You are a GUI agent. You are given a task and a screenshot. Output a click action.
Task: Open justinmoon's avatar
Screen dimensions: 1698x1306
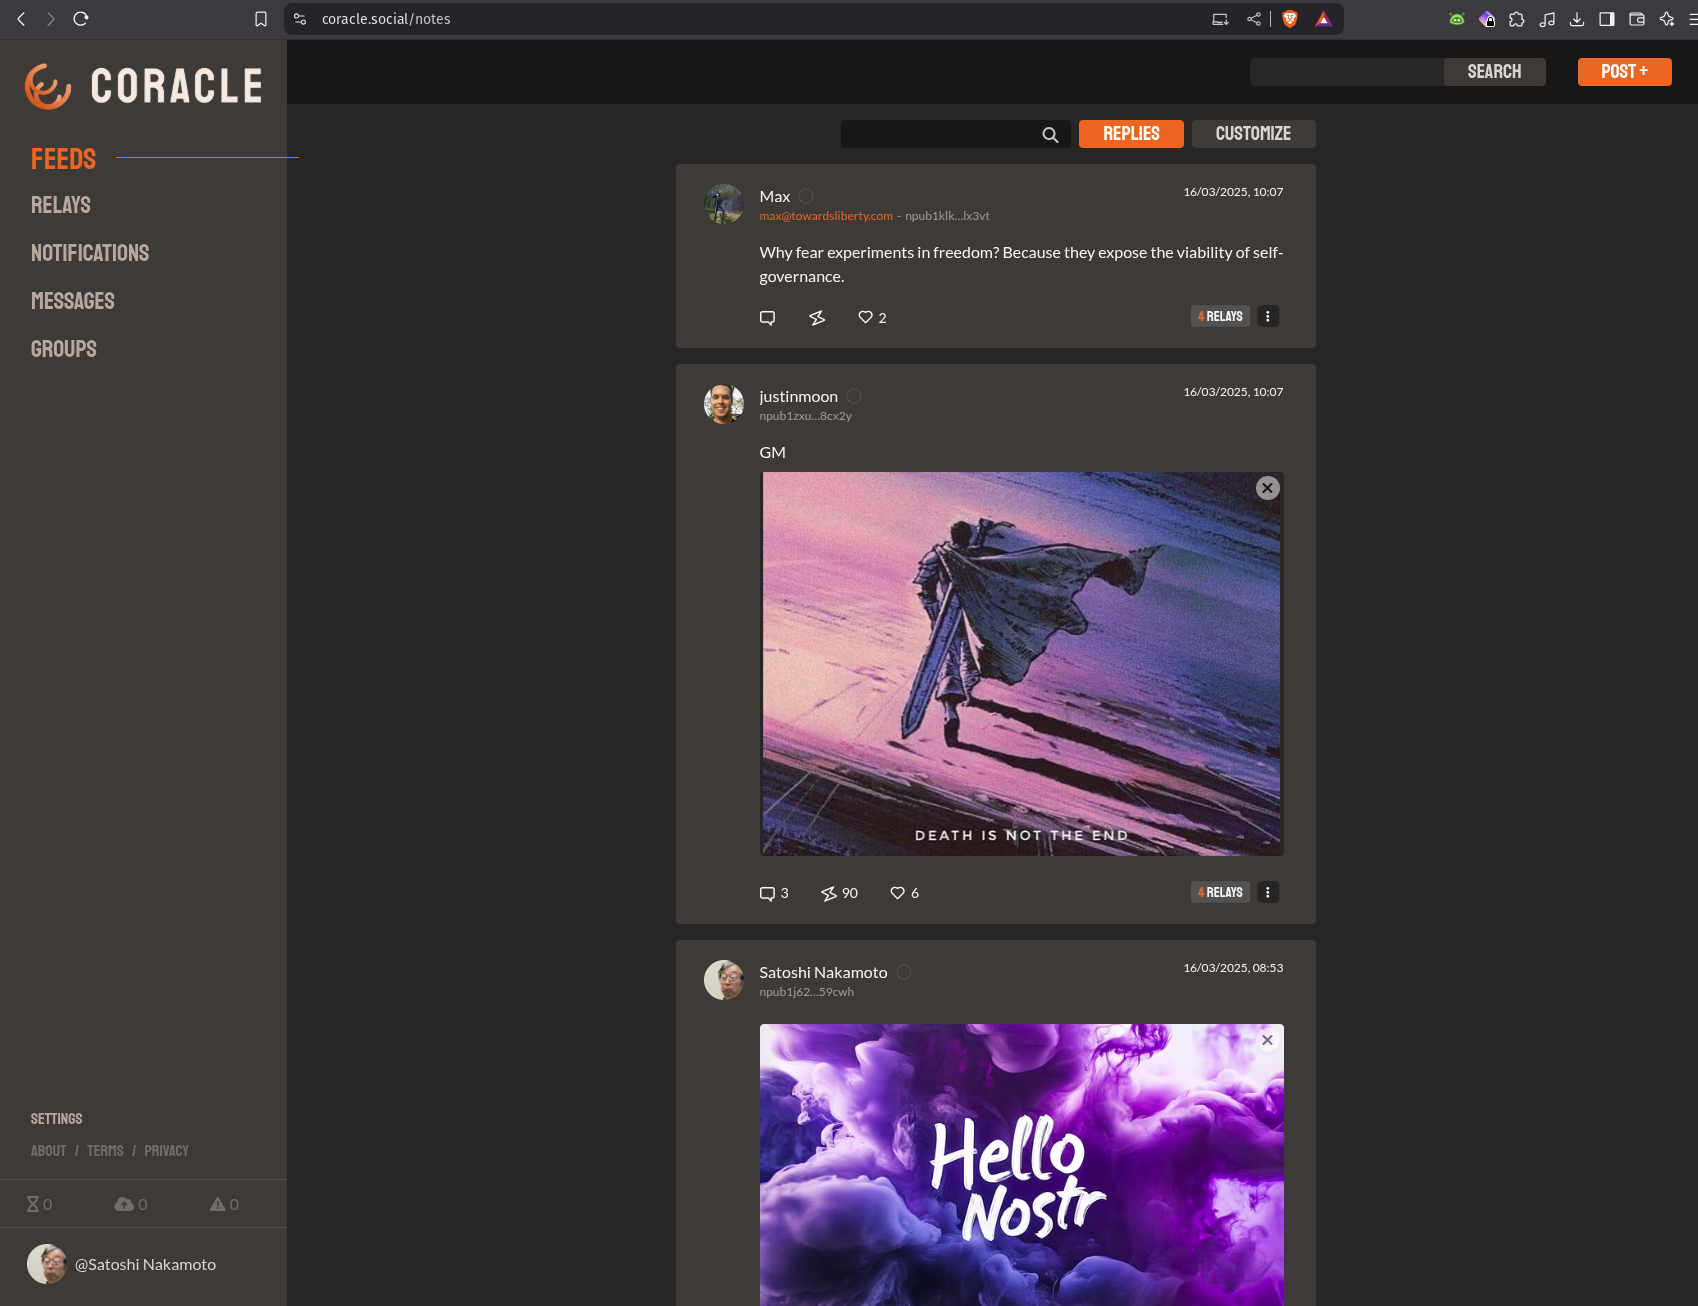tap(723, 404)
